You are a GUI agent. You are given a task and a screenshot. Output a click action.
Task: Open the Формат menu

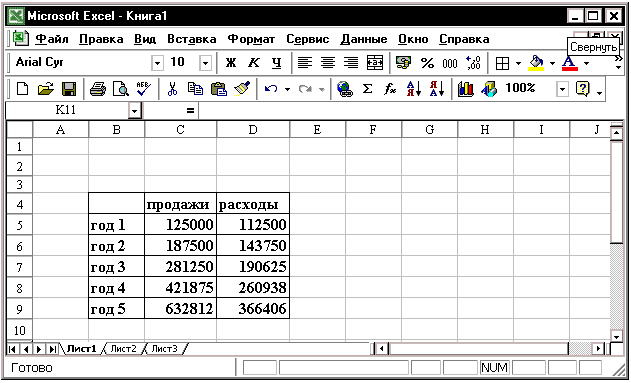tap(251, 39)
